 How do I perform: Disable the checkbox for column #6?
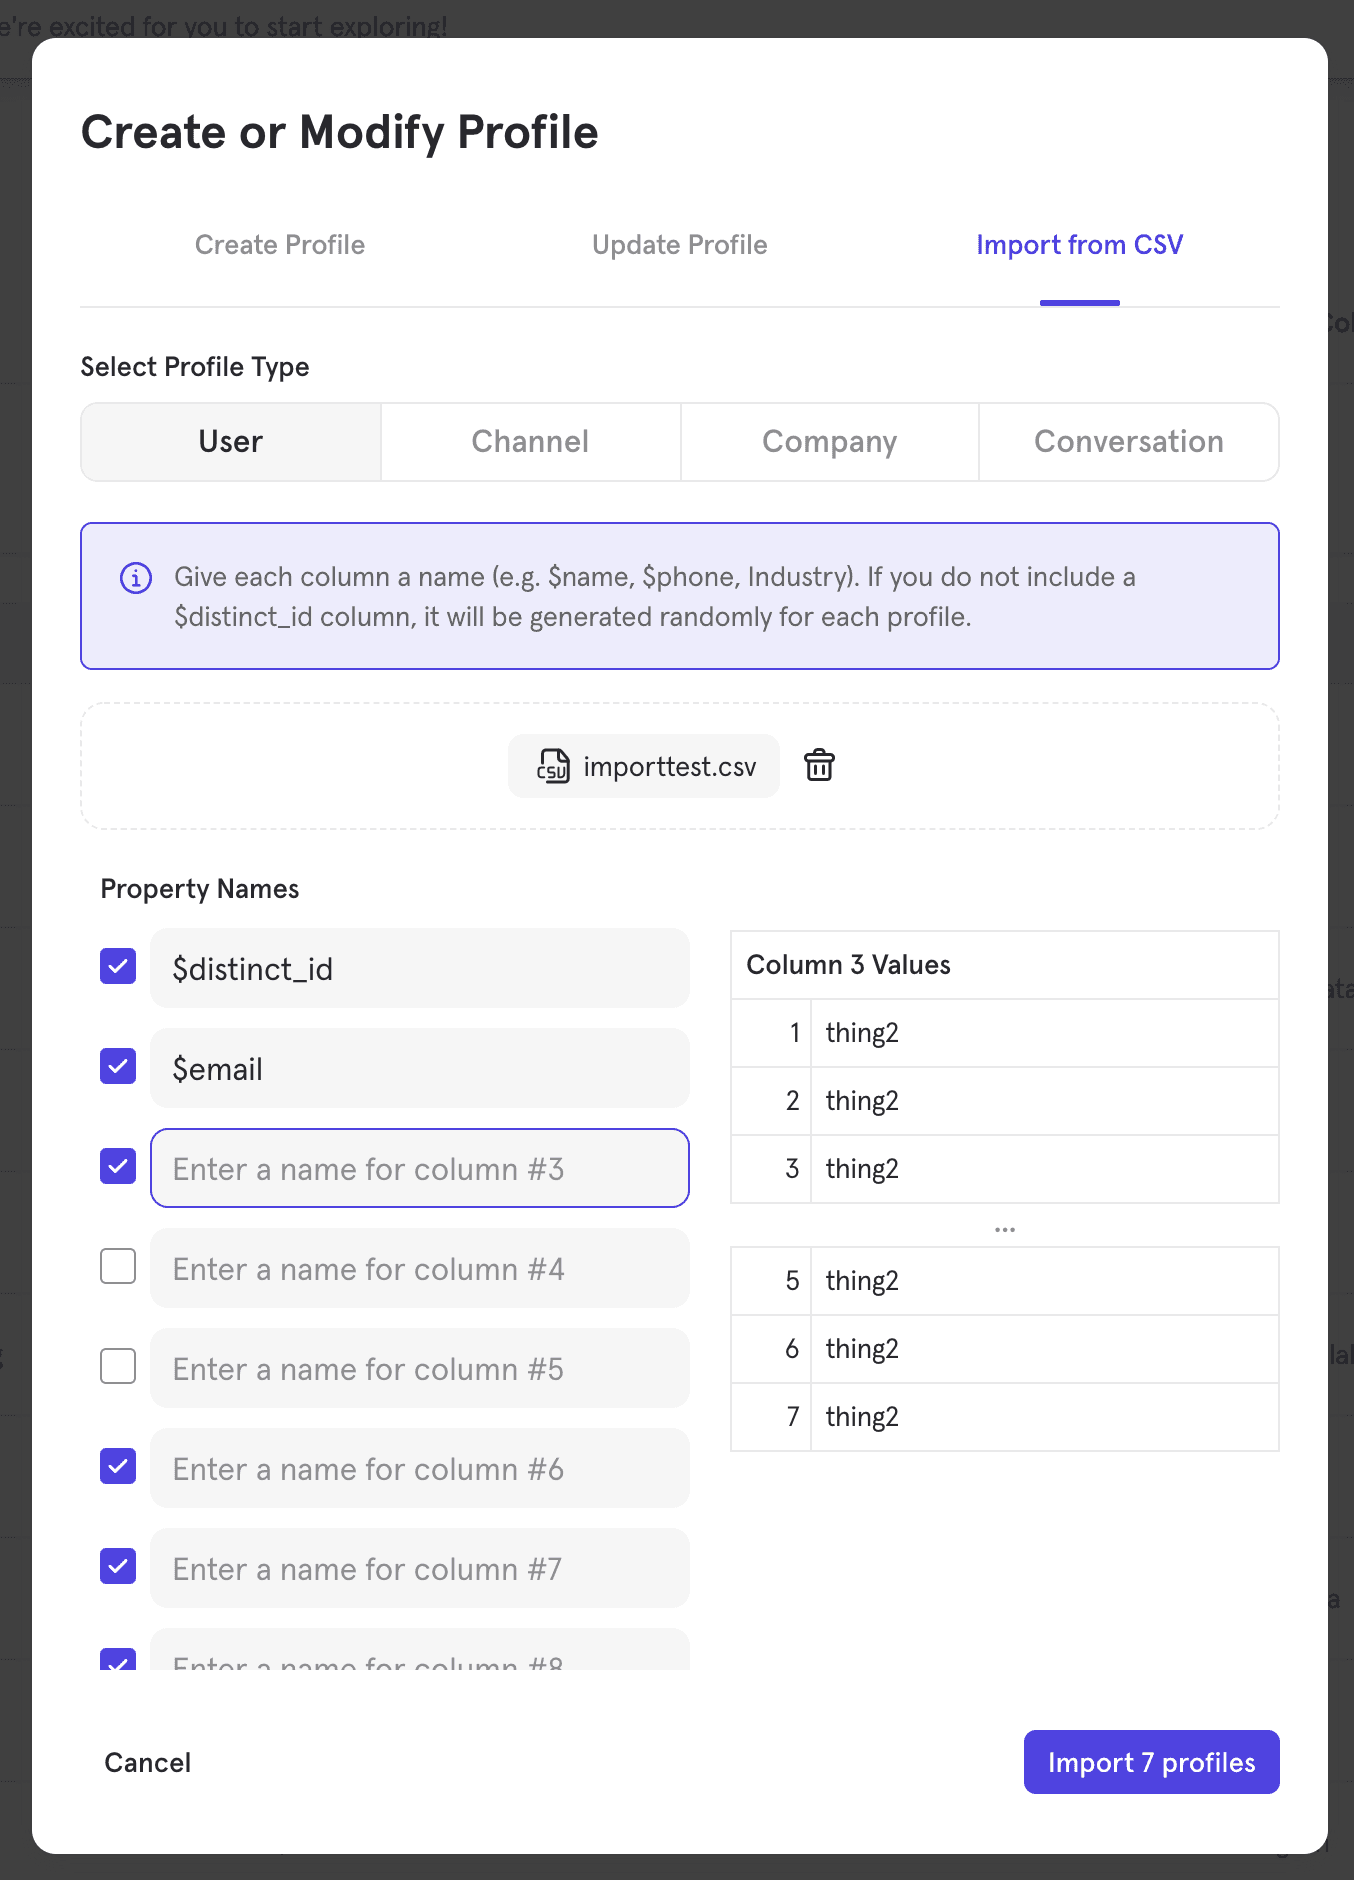coord(118,1467)
